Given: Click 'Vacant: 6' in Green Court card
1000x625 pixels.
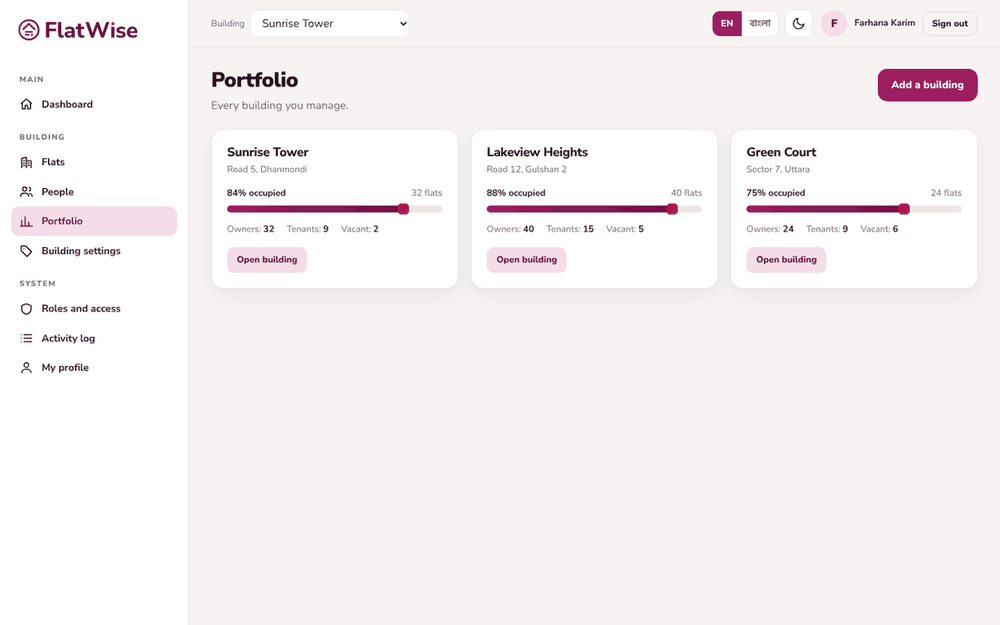Looking at the screenshot, I should click(x=879, y=229).
